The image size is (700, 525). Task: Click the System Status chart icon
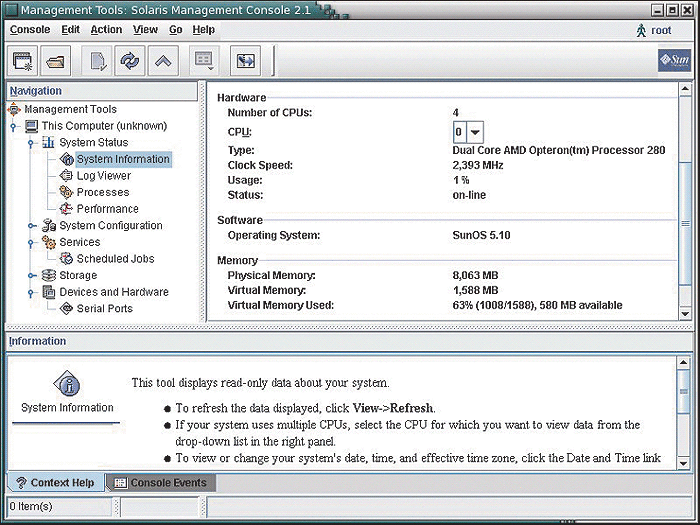(48, 142)
